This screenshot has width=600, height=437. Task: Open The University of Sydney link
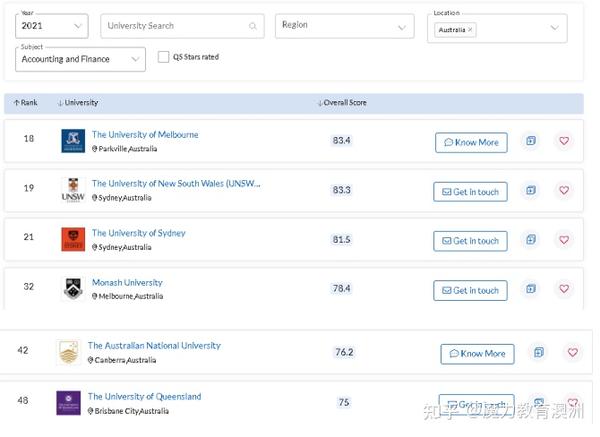(x=139, y=233)
